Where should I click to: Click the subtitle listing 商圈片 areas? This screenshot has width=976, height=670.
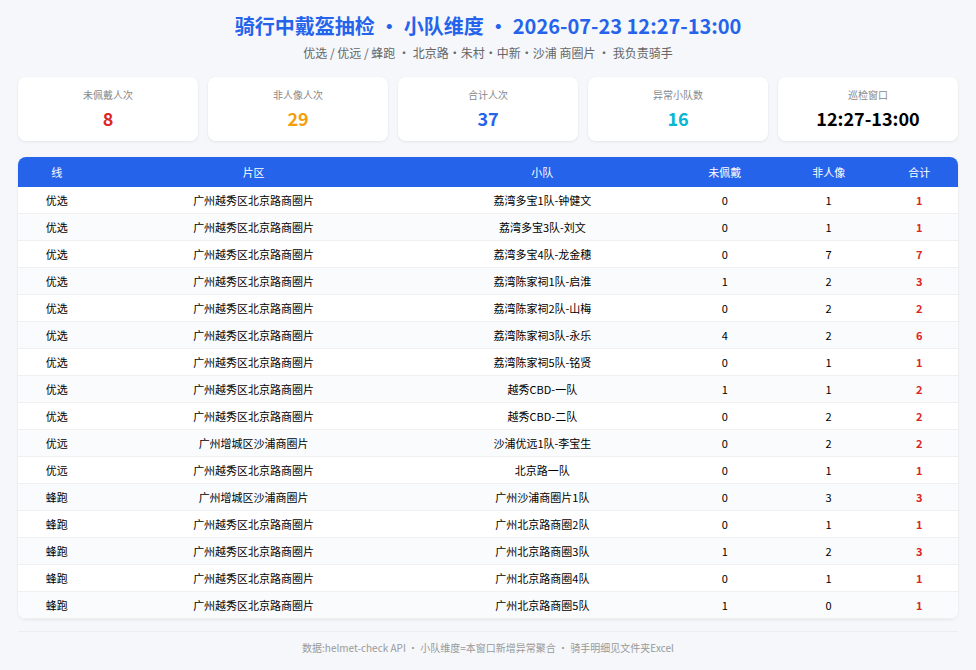pos(488,54)
